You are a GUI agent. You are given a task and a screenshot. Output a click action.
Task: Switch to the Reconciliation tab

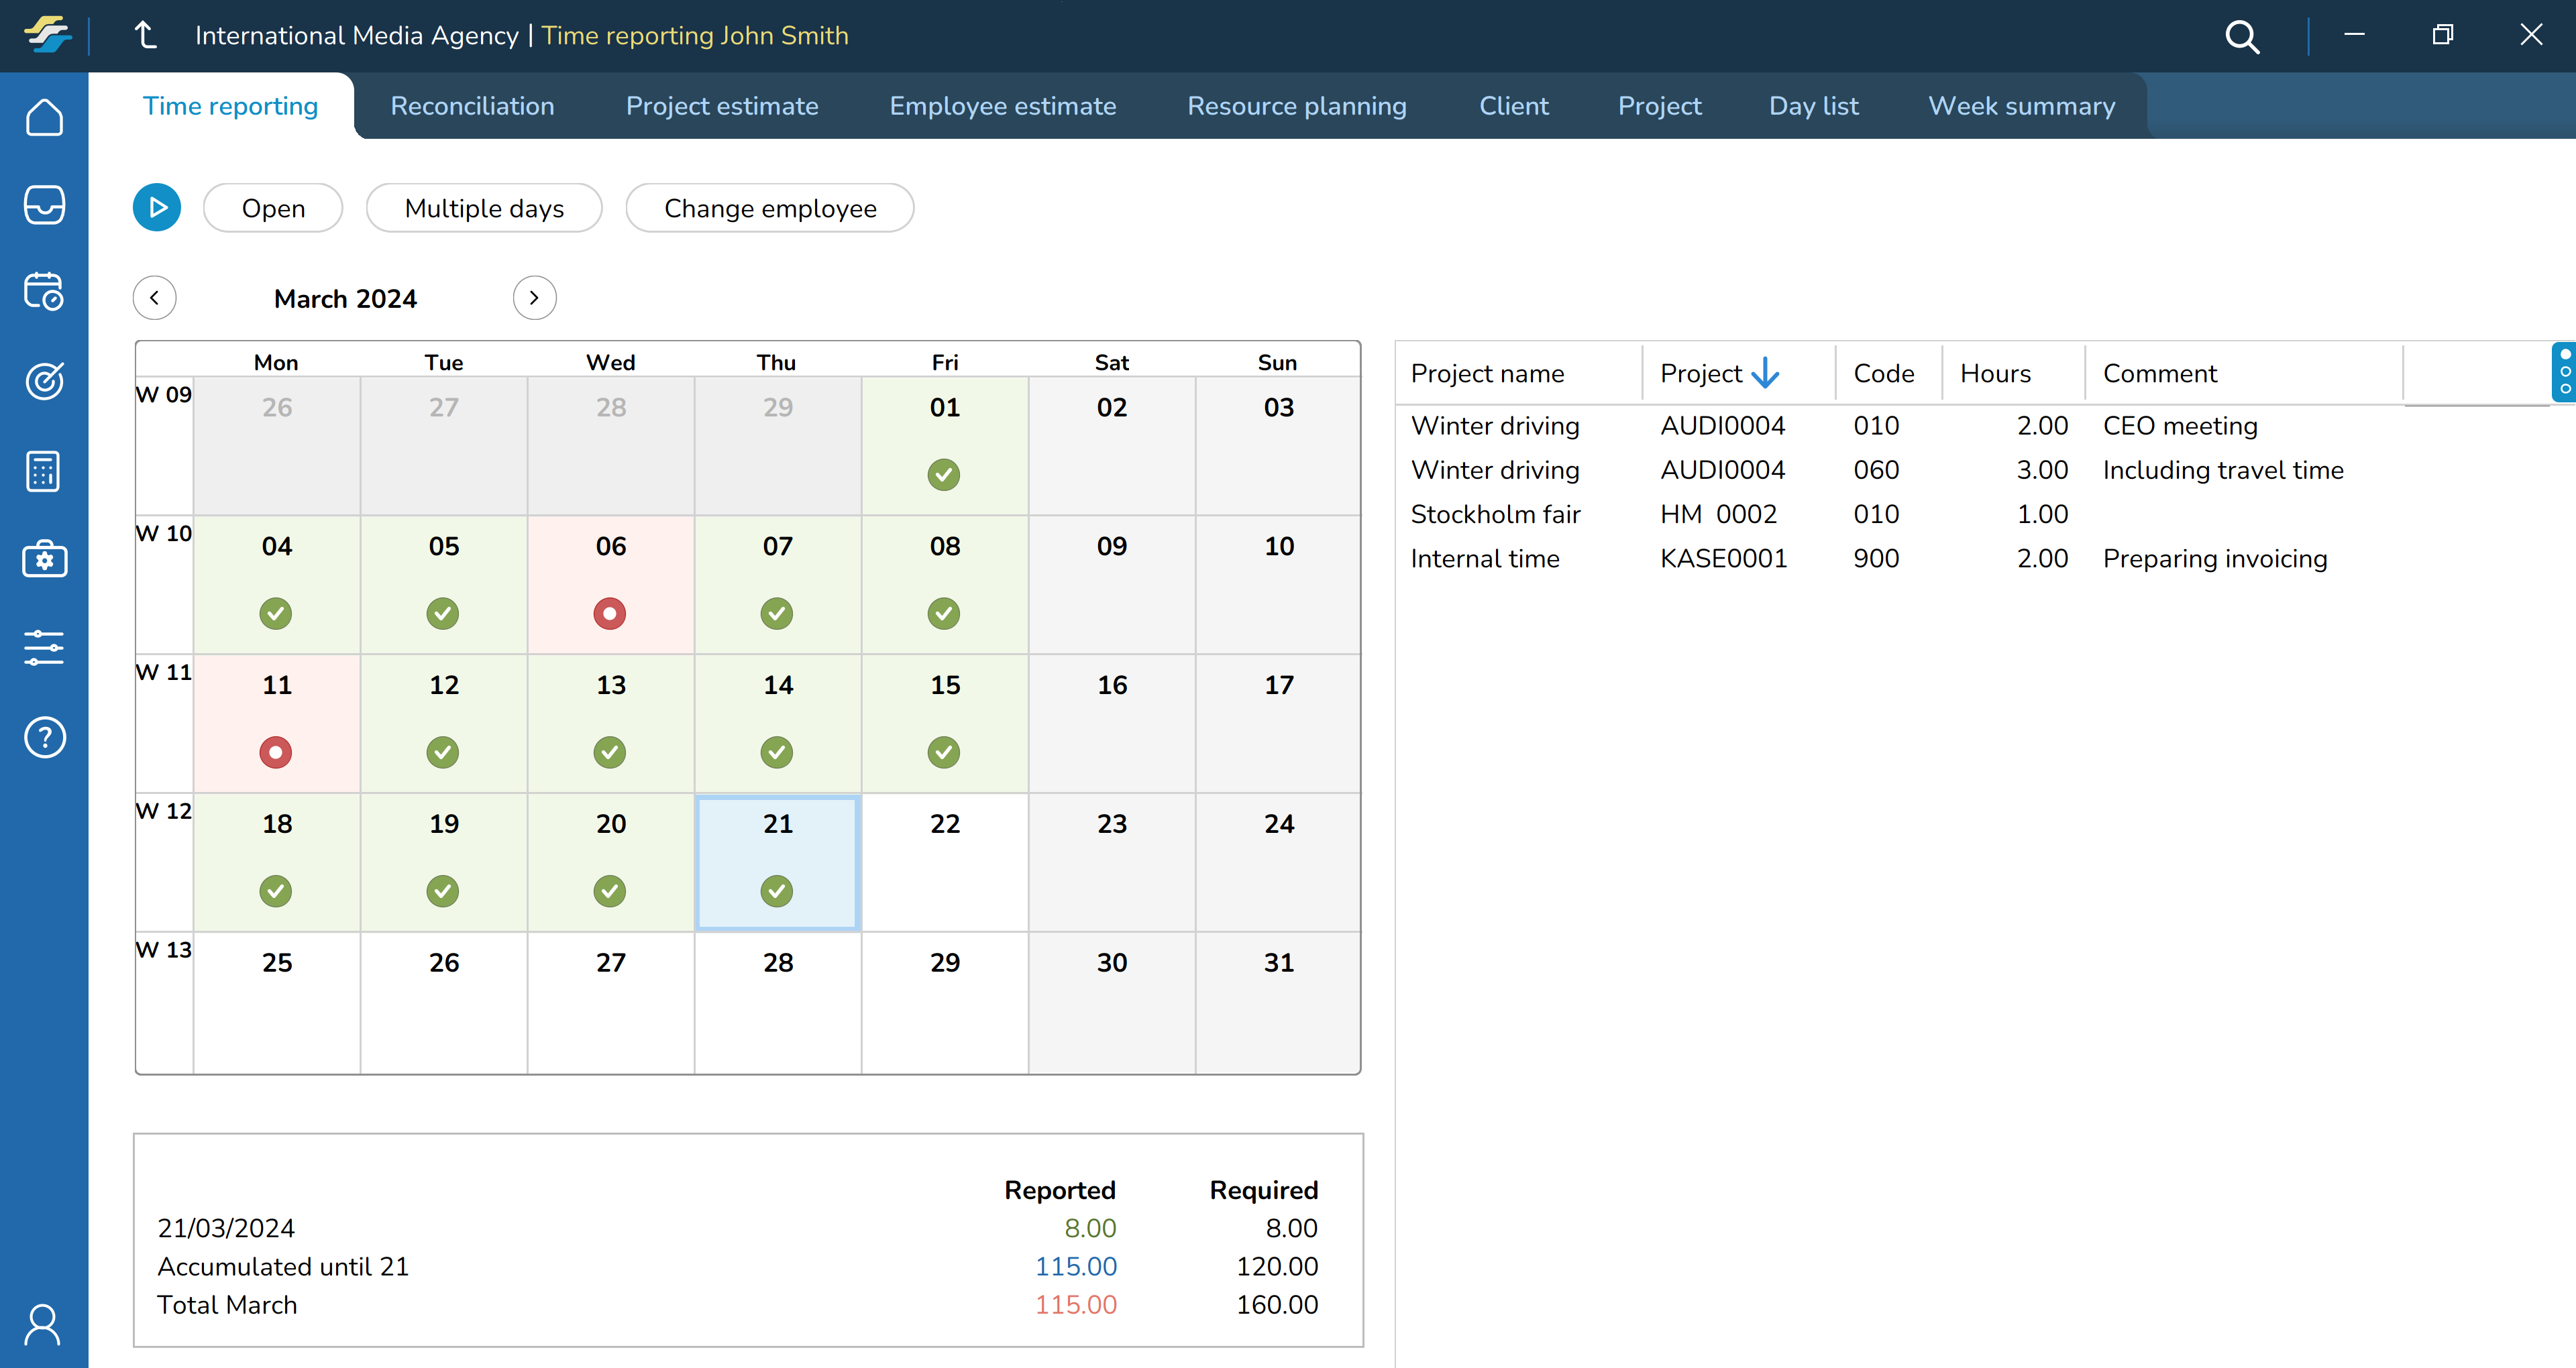coord(472,106)
